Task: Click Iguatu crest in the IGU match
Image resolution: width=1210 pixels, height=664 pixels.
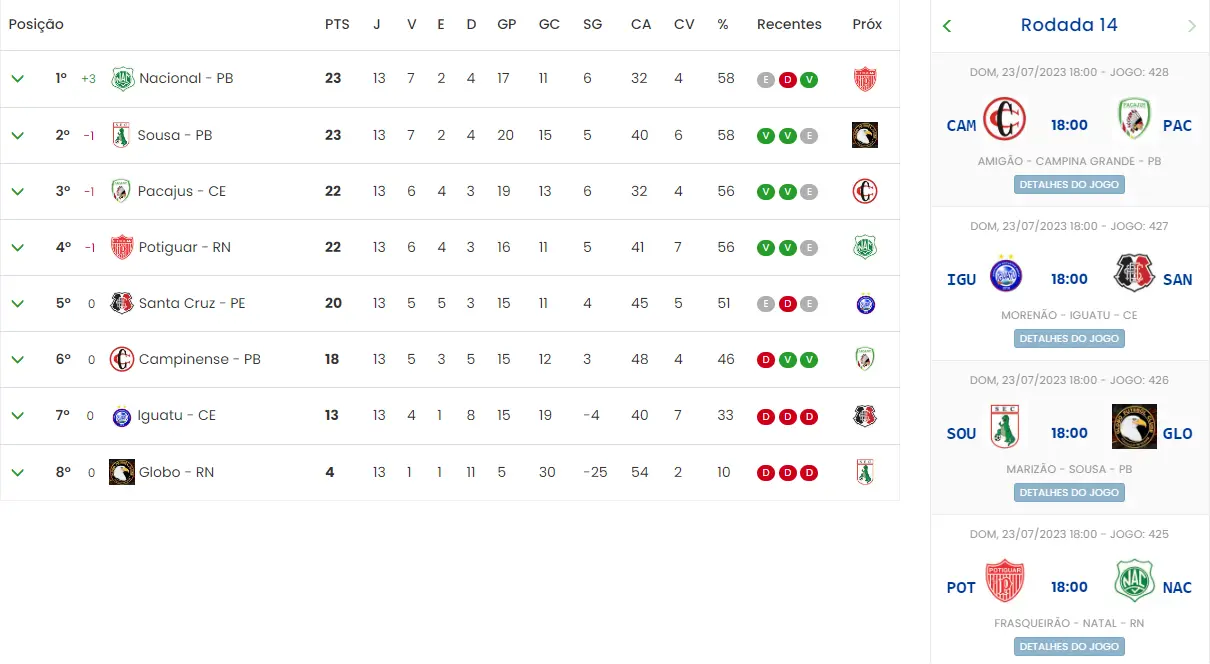Action: (x=1005, y=274)
